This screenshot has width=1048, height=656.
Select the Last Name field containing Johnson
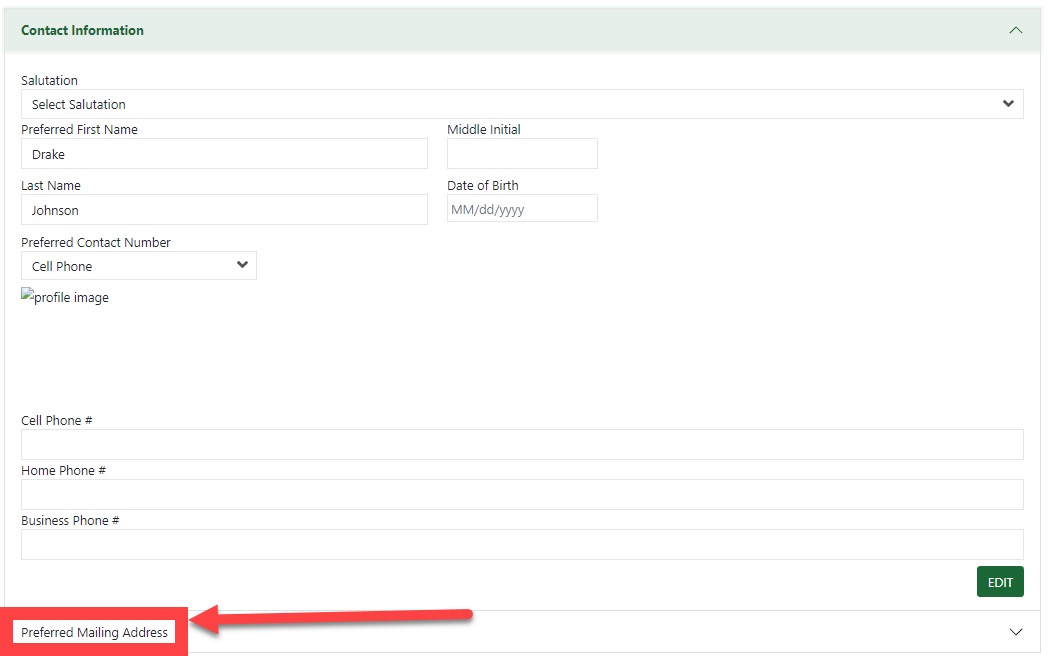[224, 210]
